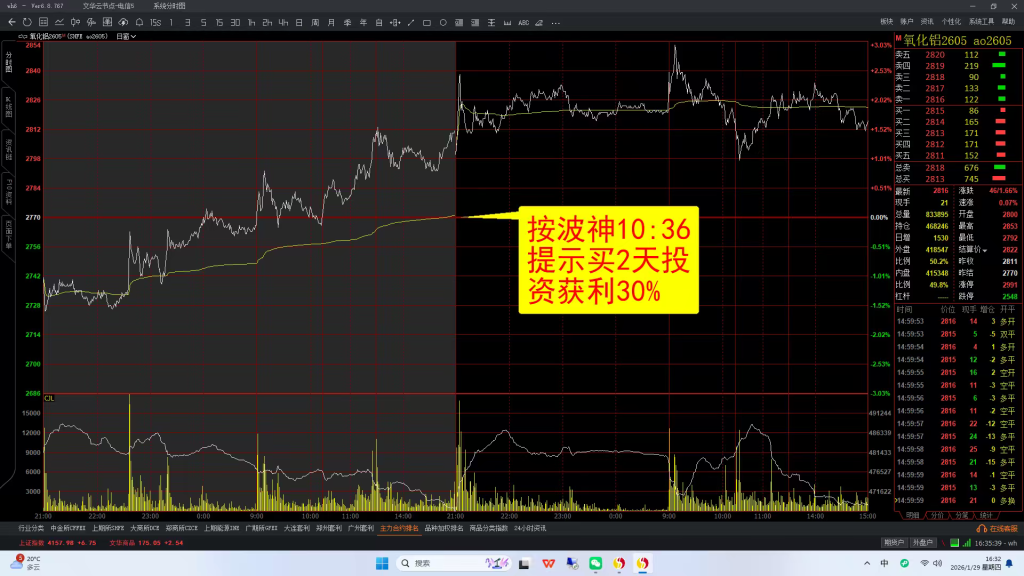
Task: Pick the eraser tool in toolbar
Action: [539, 21]
